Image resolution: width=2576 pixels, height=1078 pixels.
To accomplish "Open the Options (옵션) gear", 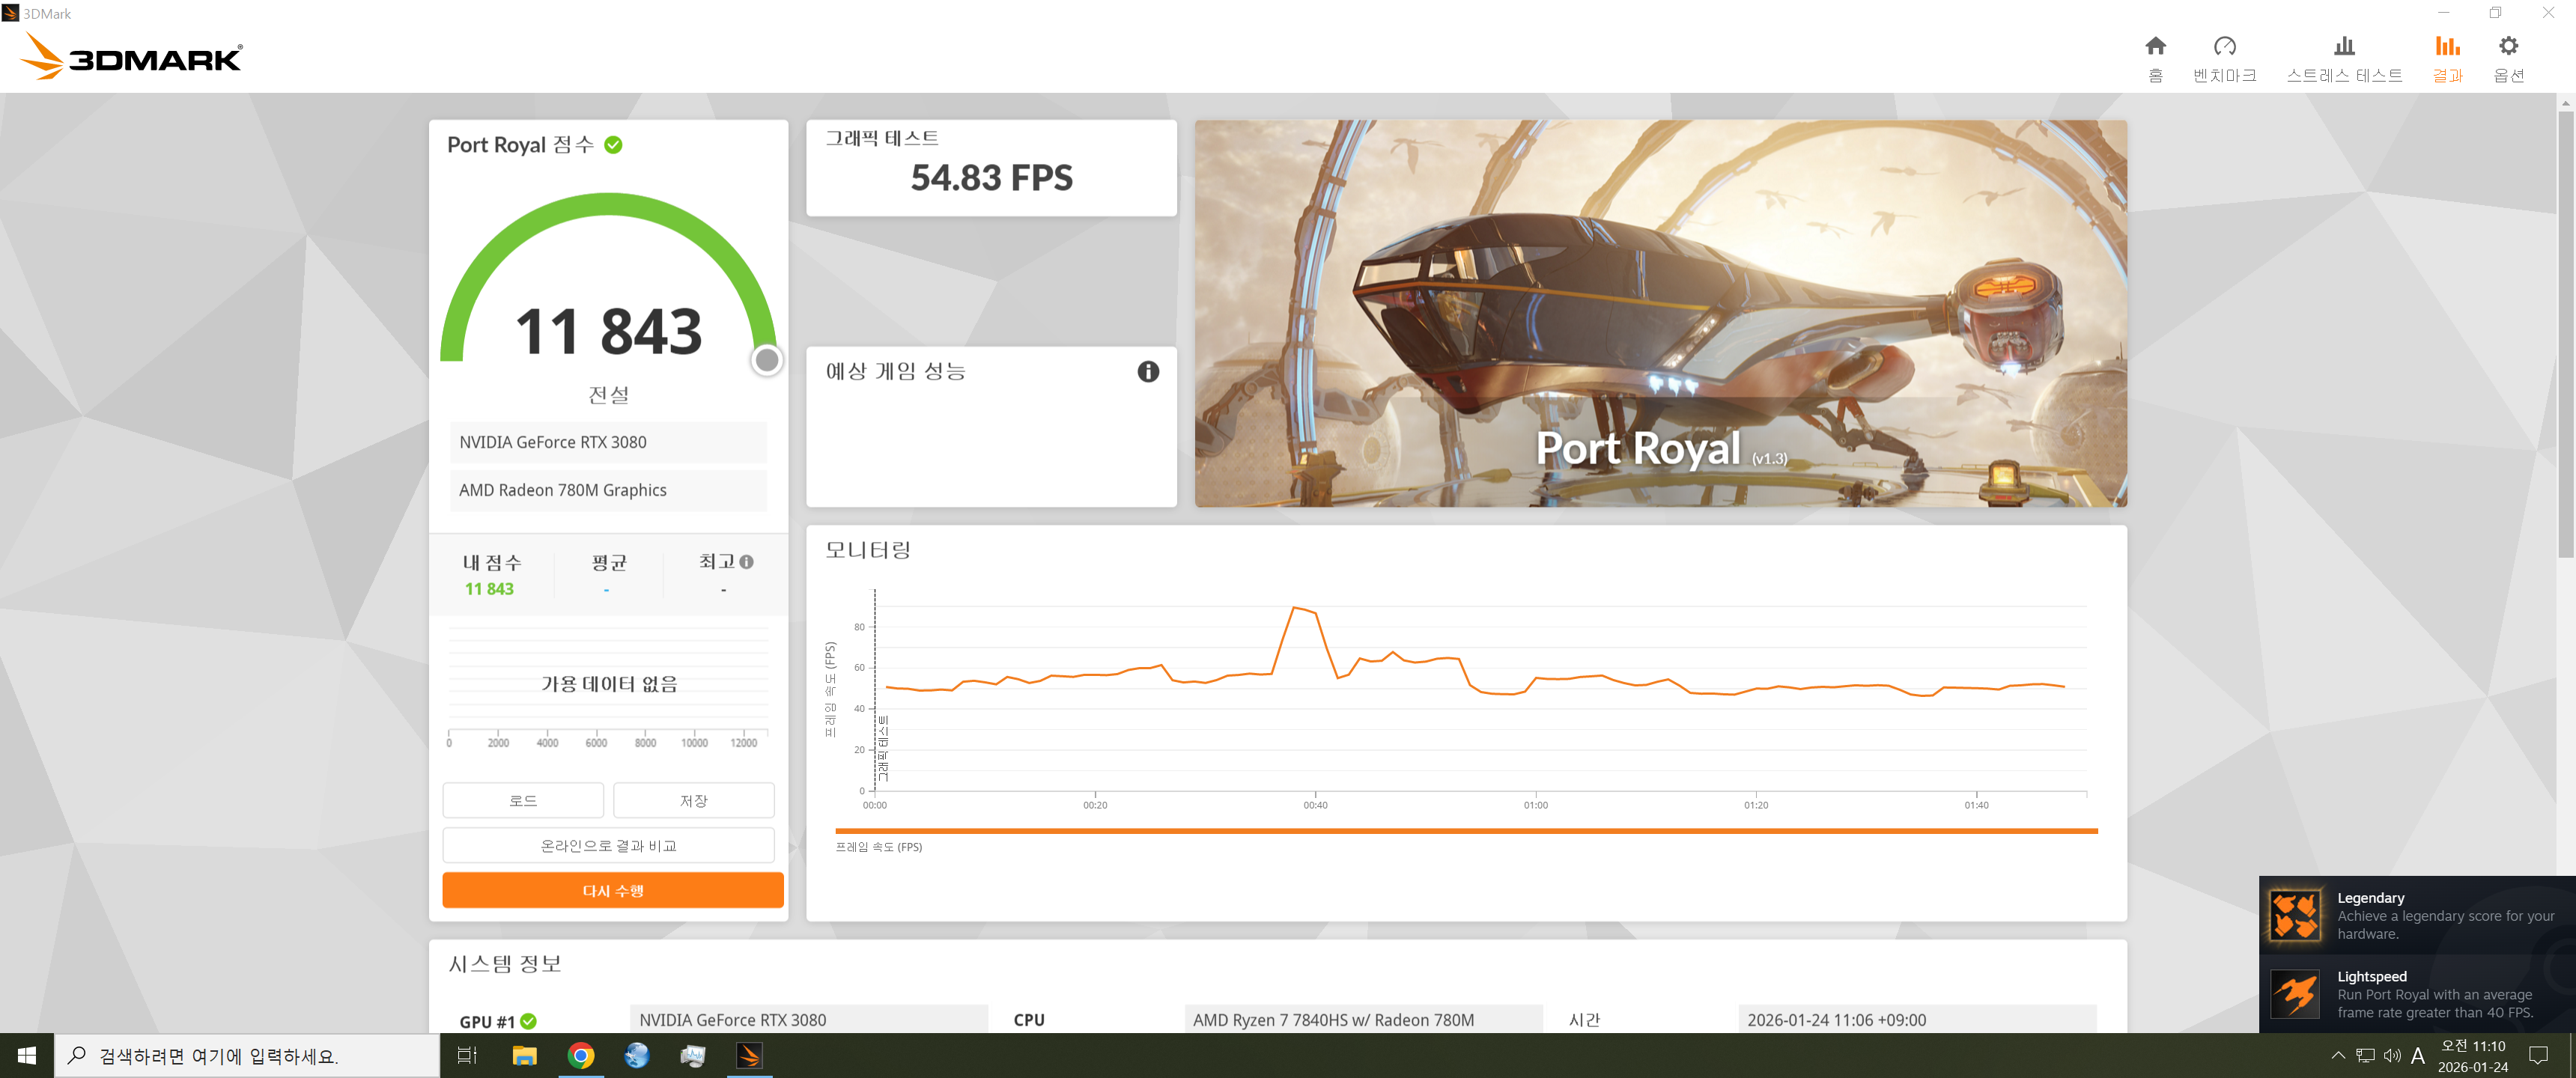I will coord(2508,58).
